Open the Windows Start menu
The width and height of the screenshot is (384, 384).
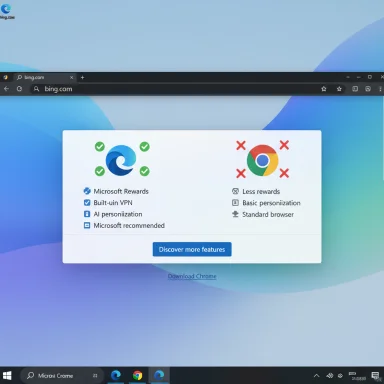point(7,376)
